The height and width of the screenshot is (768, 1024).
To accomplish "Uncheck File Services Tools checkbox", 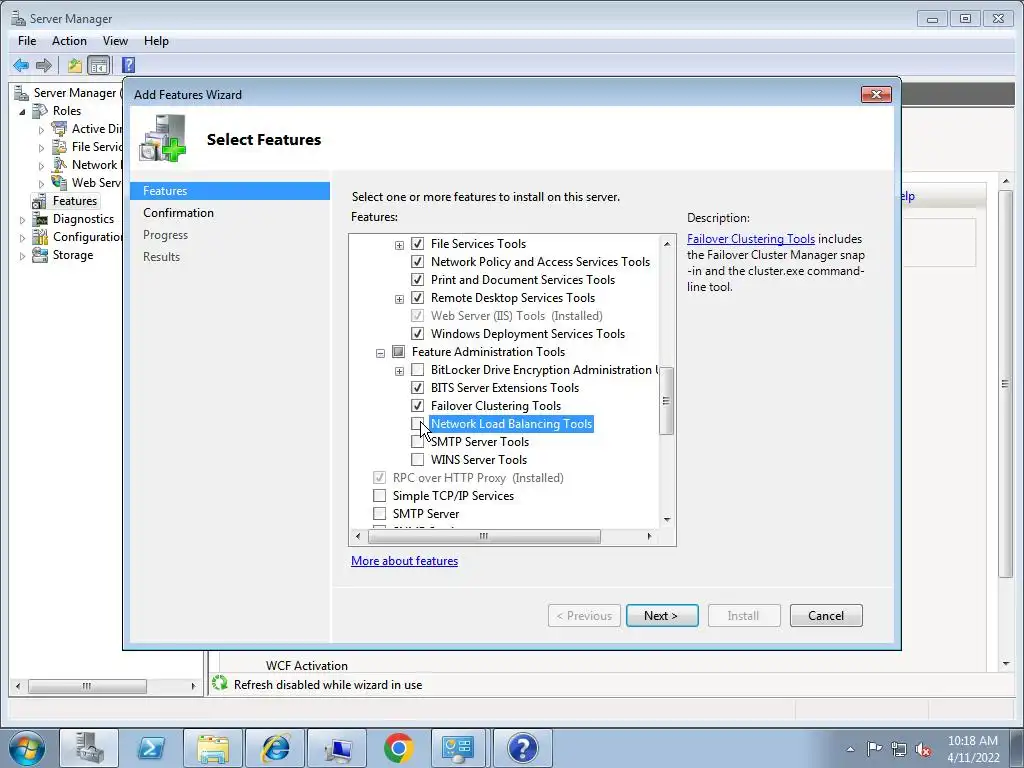I will 417,244.
